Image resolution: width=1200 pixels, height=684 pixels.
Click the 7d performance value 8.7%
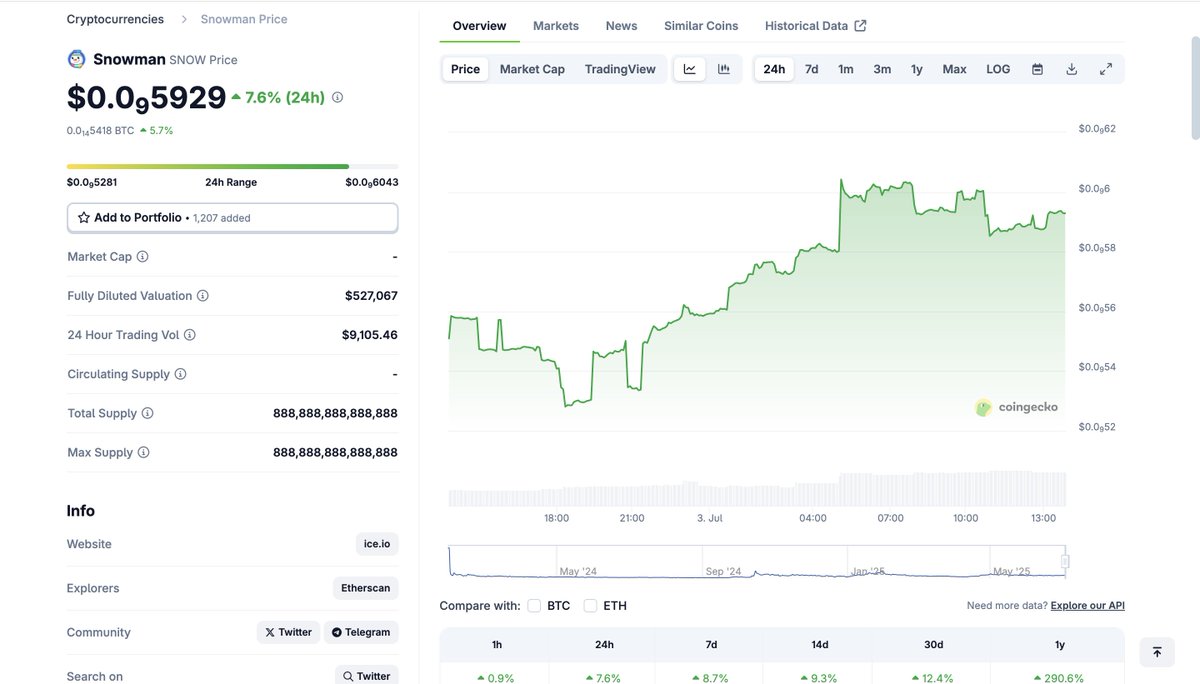(711, 678)
